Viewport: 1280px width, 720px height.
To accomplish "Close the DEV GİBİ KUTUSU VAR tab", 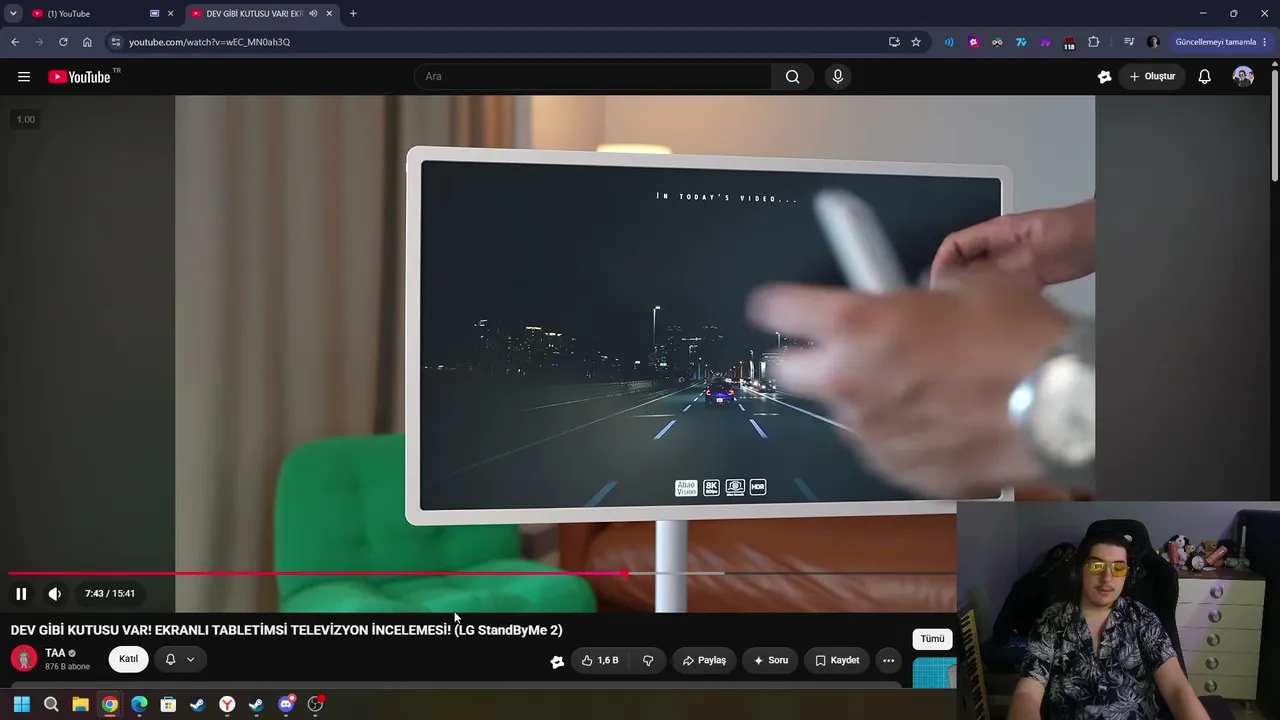I will click(x=329, y=14).
